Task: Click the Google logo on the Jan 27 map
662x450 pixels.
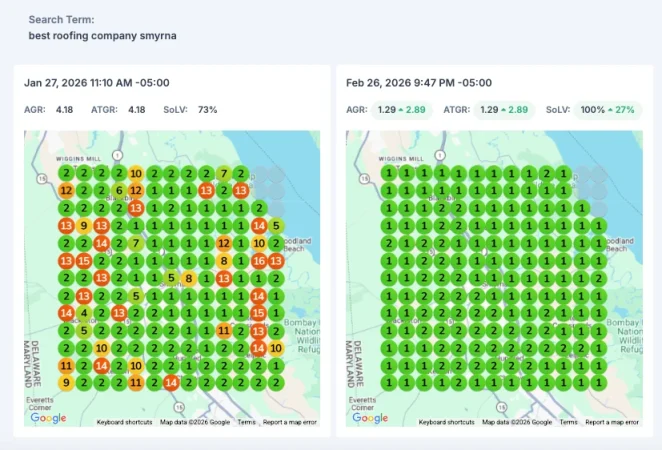Action: coord(48,418)
